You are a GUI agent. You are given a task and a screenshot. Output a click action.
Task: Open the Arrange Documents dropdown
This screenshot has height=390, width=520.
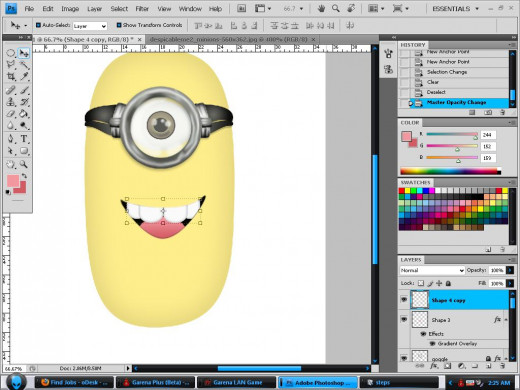376,9
